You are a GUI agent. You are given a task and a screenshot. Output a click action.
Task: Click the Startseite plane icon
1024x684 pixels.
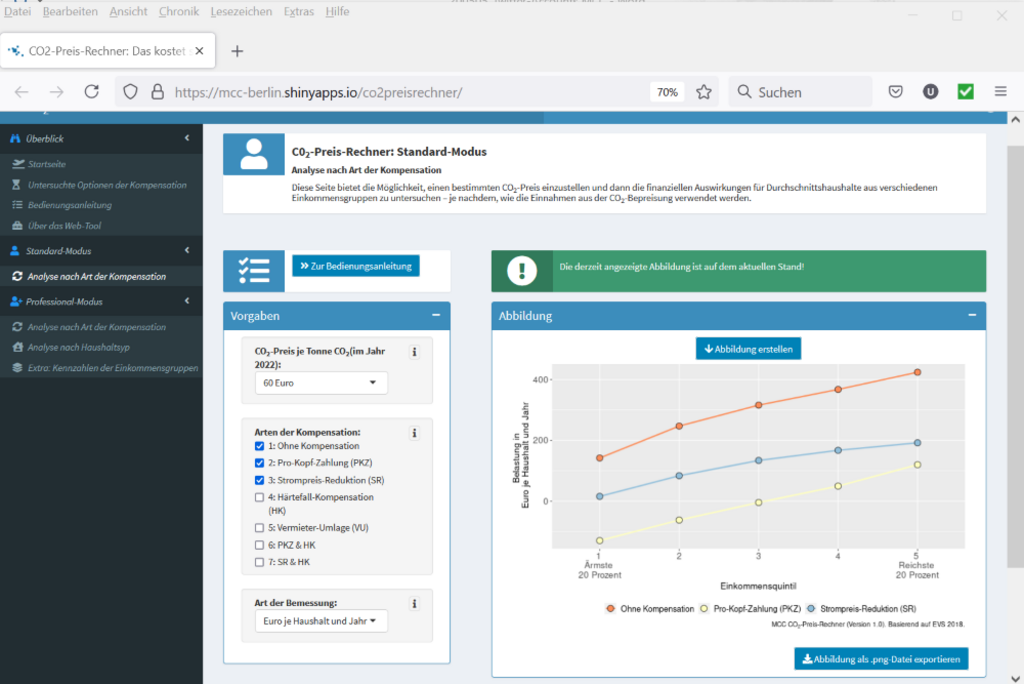18,164
